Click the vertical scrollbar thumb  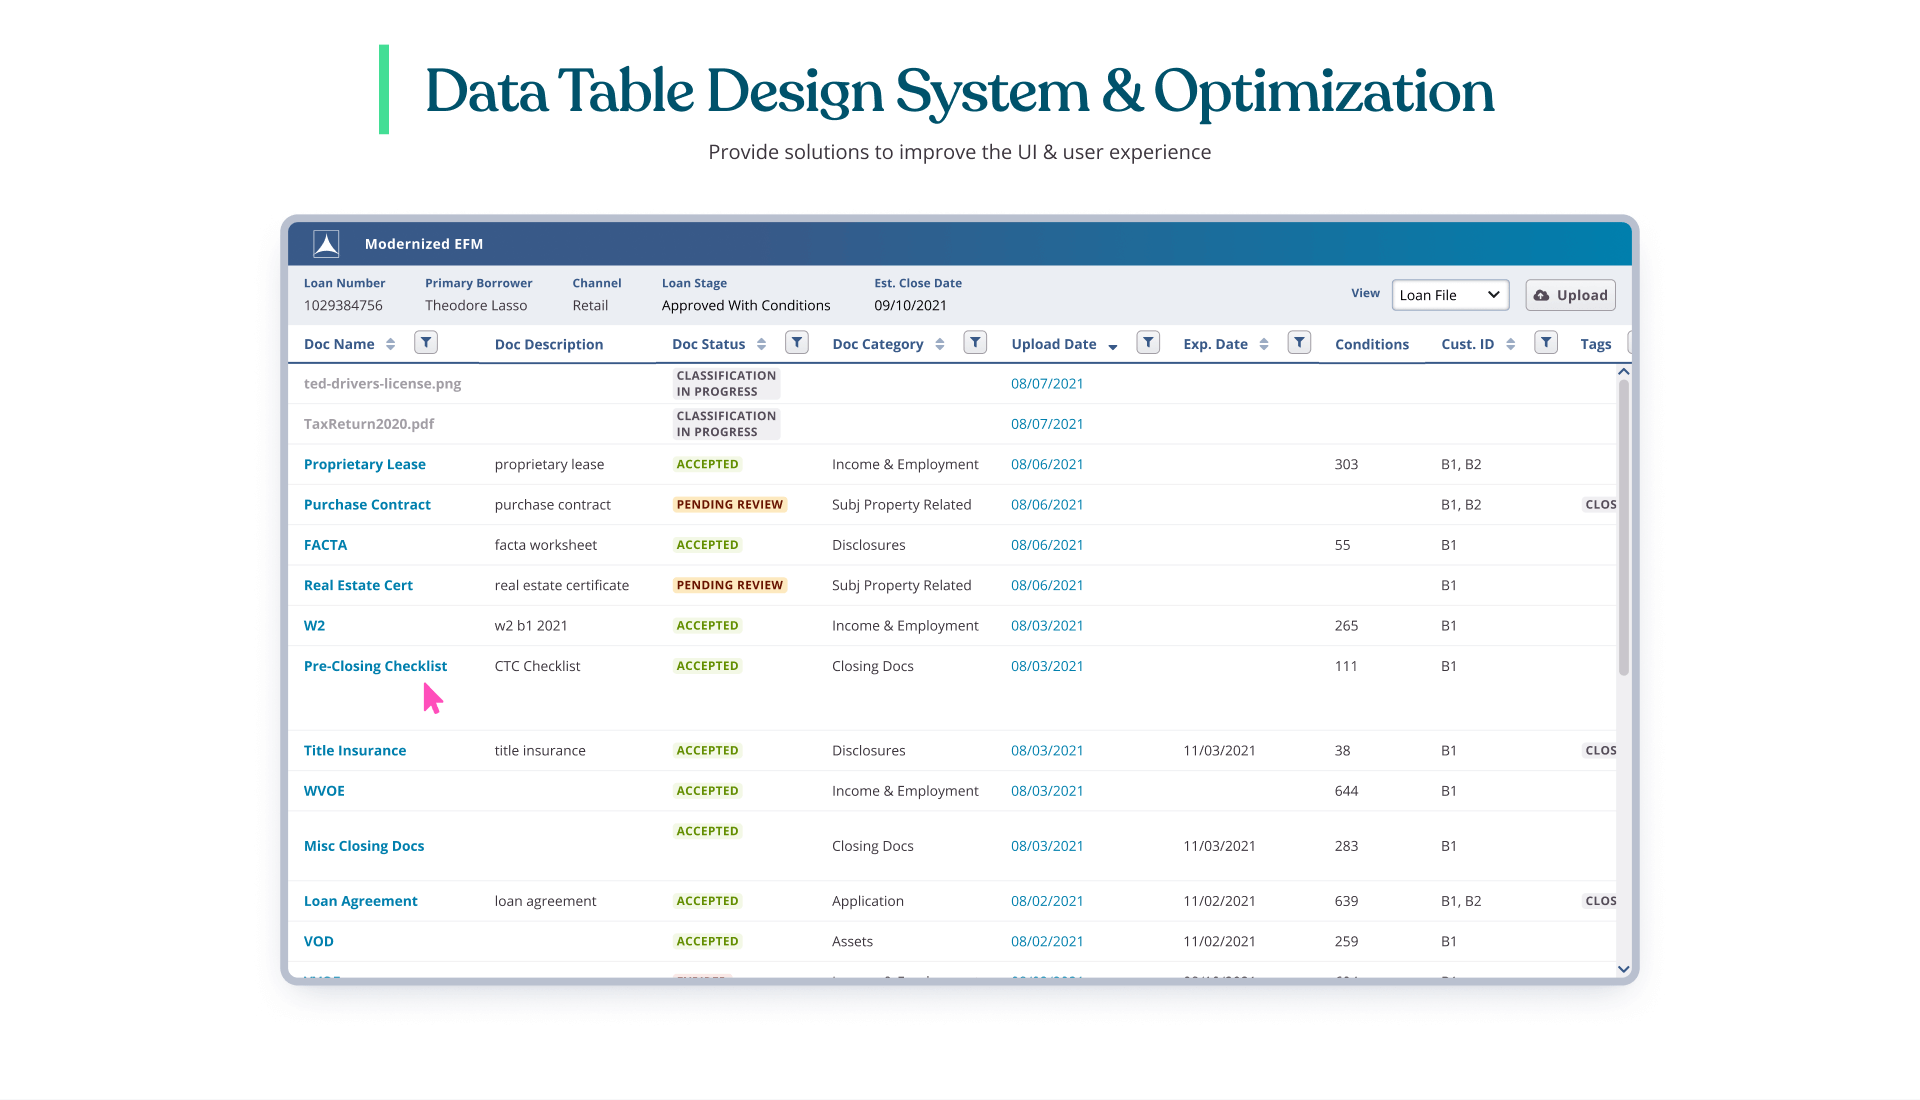(1623, 525)
